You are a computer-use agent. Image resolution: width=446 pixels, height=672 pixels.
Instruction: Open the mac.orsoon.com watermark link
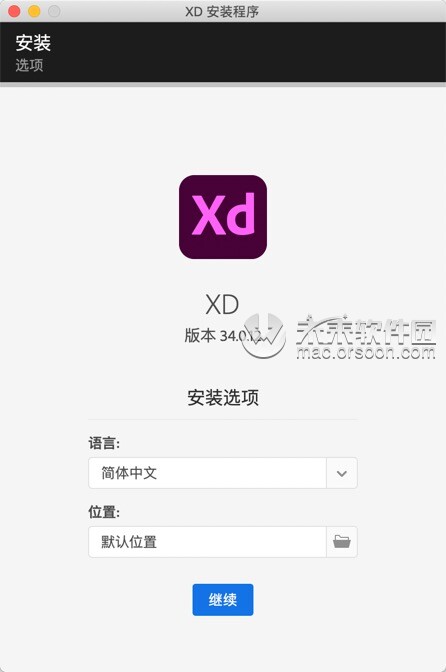tap(365, 353)
